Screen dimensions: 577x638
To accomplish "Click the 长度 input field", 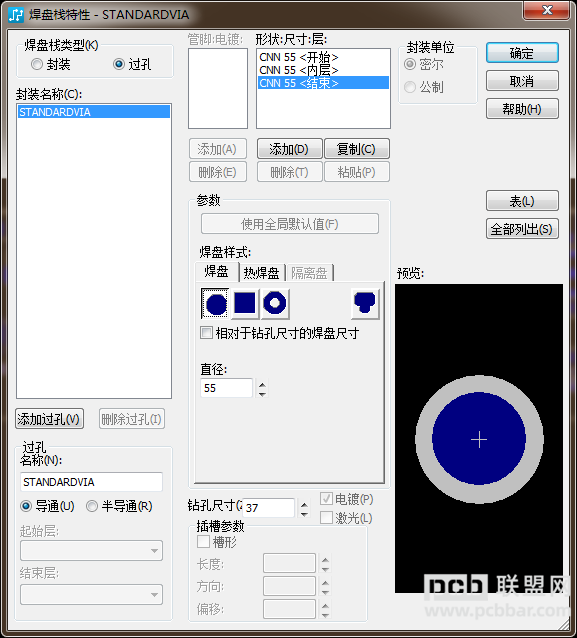I will 289,564.
